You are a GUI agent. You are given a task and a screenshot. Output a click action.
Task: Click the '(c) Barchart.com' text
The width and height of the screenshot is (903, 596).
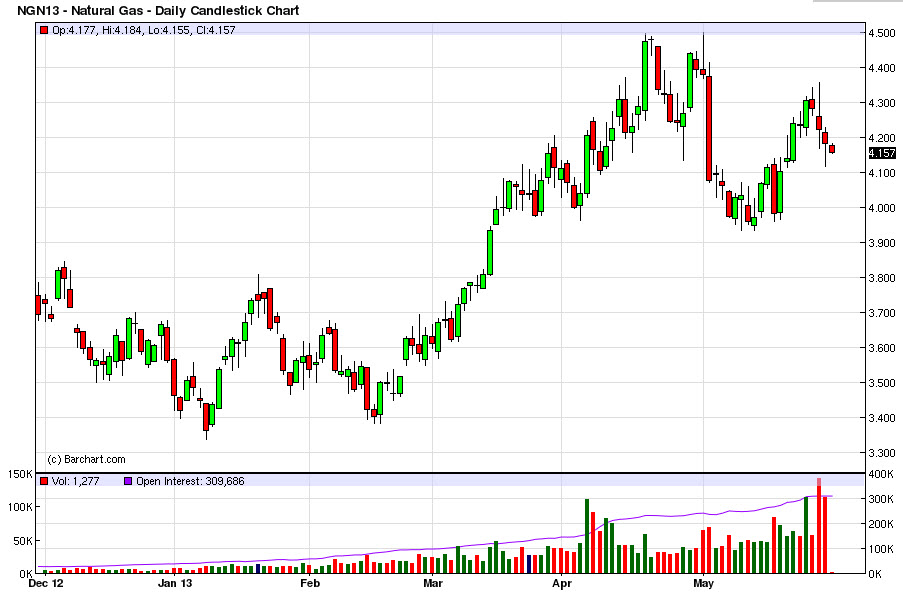[86, 459]
